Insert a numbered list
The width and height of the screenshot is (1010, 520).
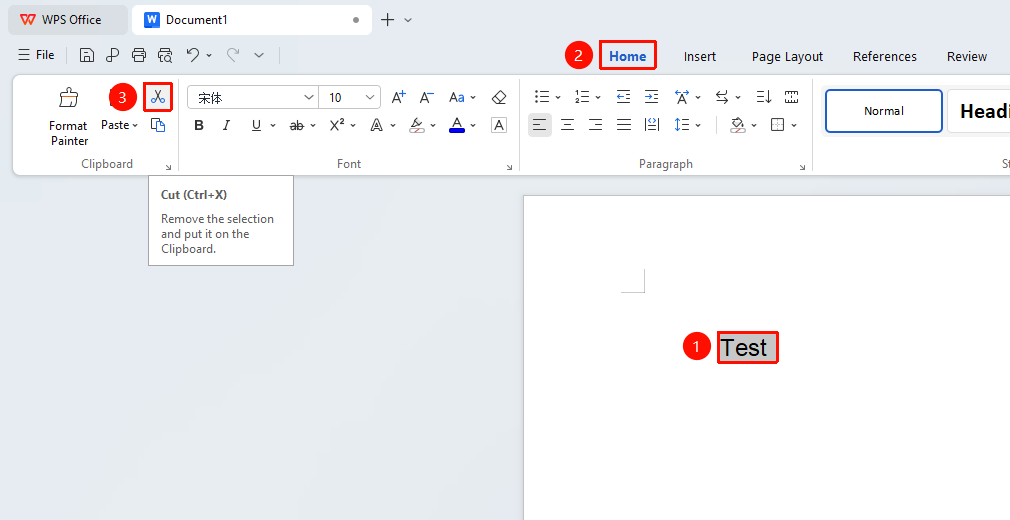[582, 97]
